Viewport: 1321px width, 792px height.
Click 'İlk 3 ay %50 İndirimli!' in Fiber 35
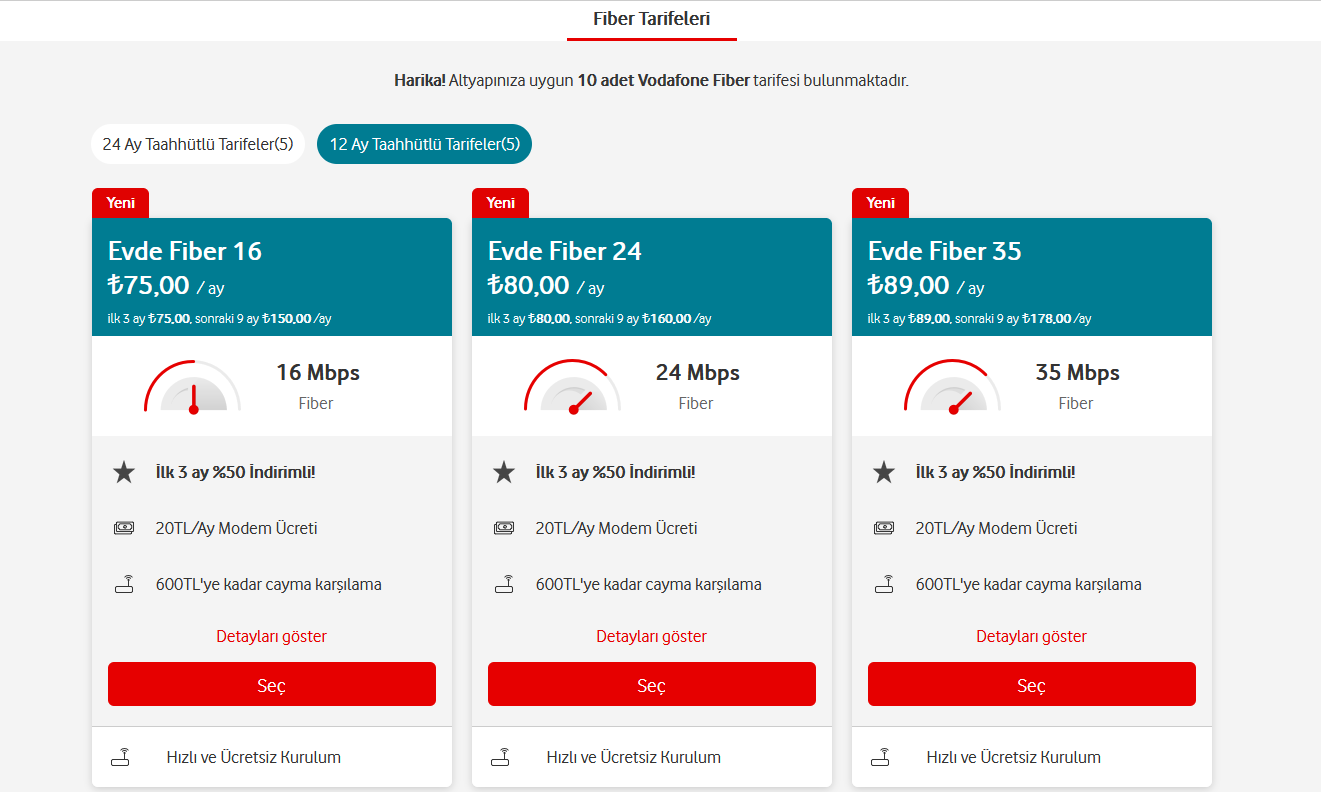click(x=996, y=472)
